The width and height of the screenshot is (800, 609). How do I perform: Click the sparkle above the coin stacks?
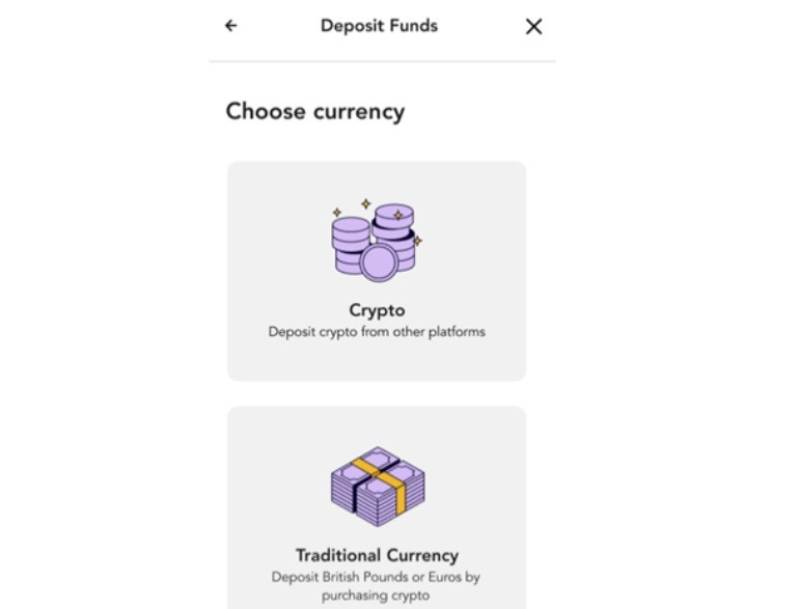pos(366,204)
